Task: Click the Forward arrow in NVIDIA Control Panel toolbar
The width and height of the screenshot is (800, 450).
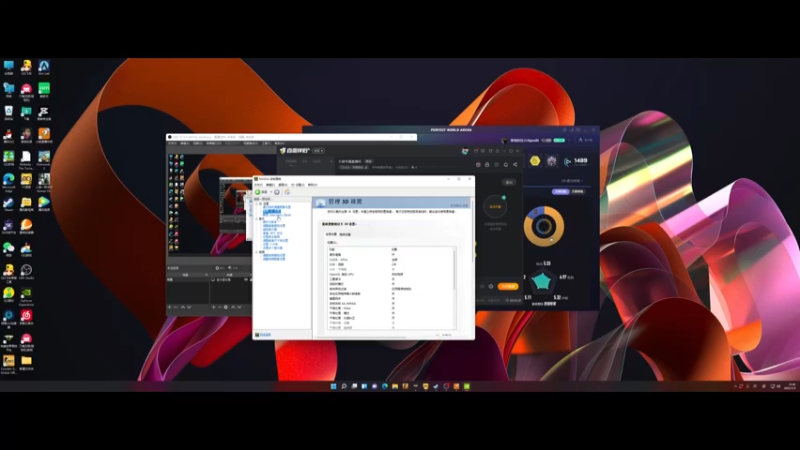Action: point(277,192)
